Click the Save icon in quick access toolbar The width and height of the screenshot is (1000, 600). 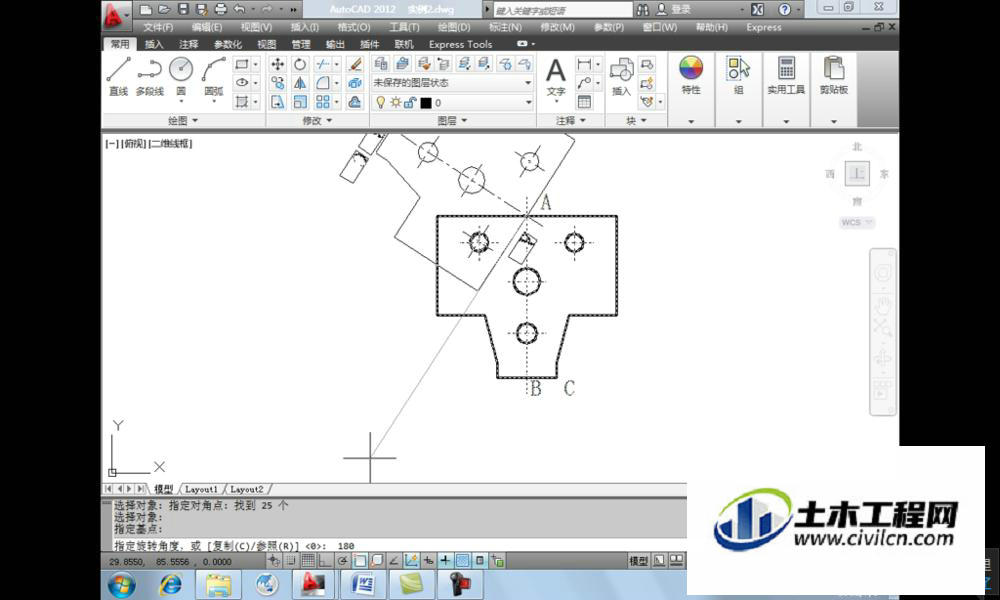pyautogui.click(x=183, y=9)
